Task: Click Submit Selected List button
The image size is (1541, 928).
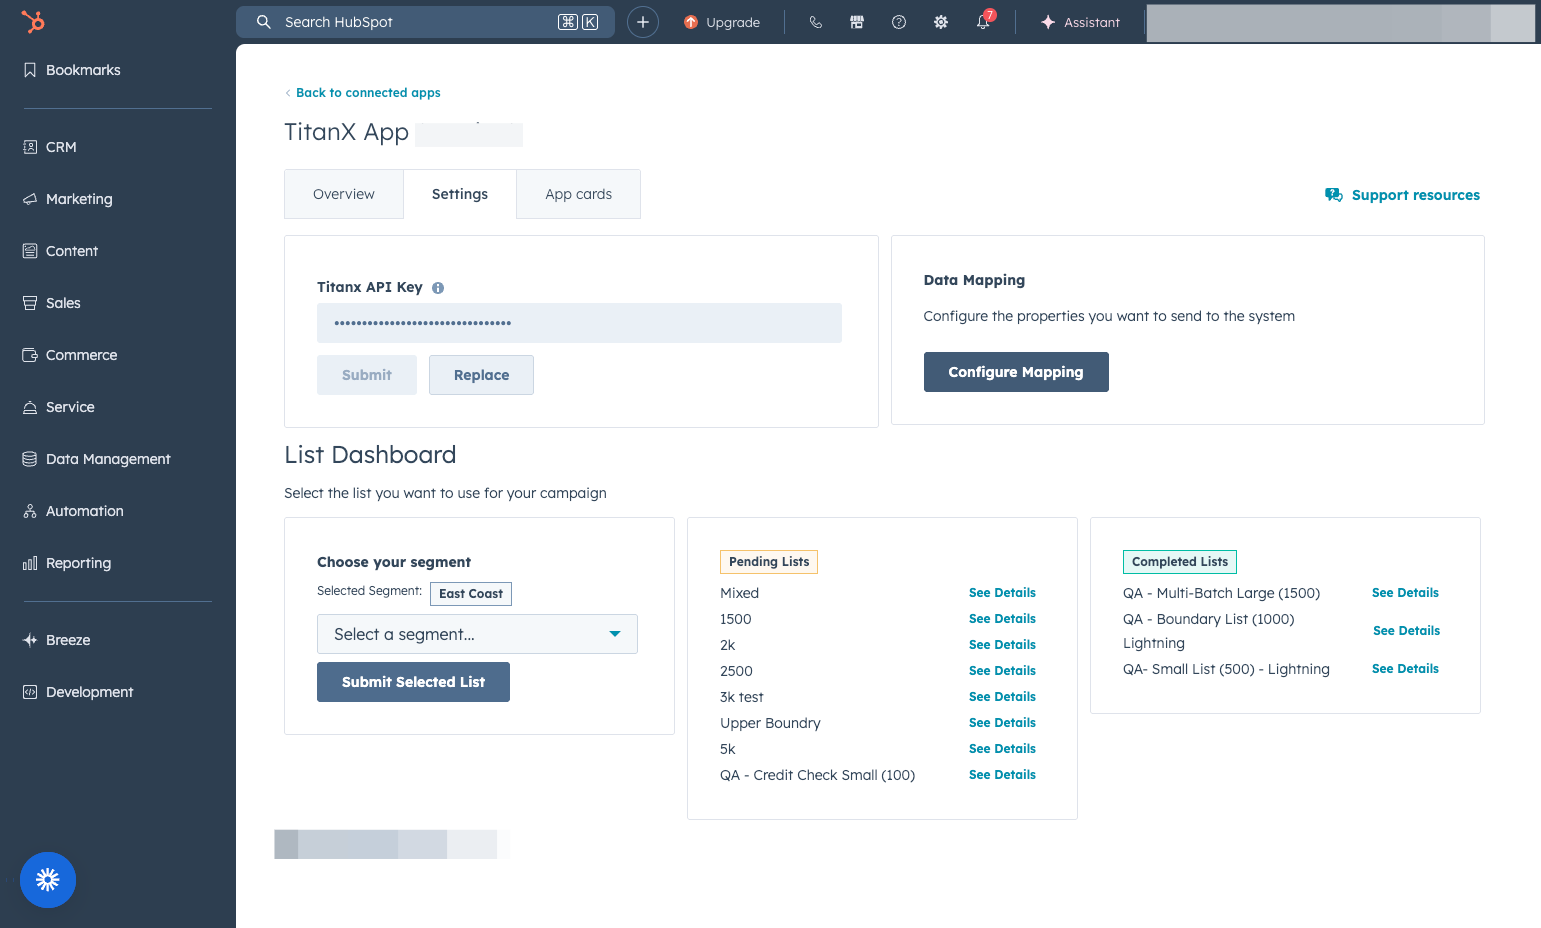Action: point(413,682)
